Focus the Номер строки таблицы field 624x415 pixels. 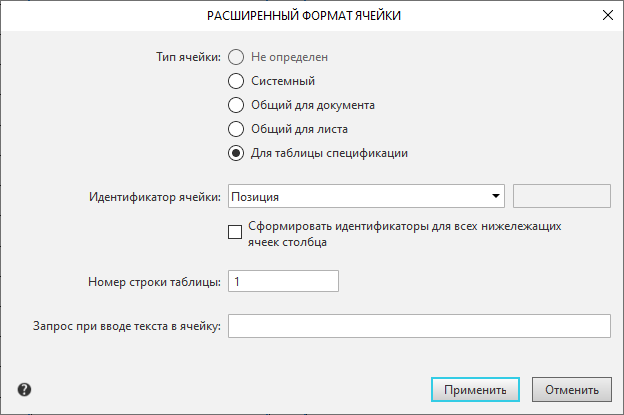(x=284, y=282)
